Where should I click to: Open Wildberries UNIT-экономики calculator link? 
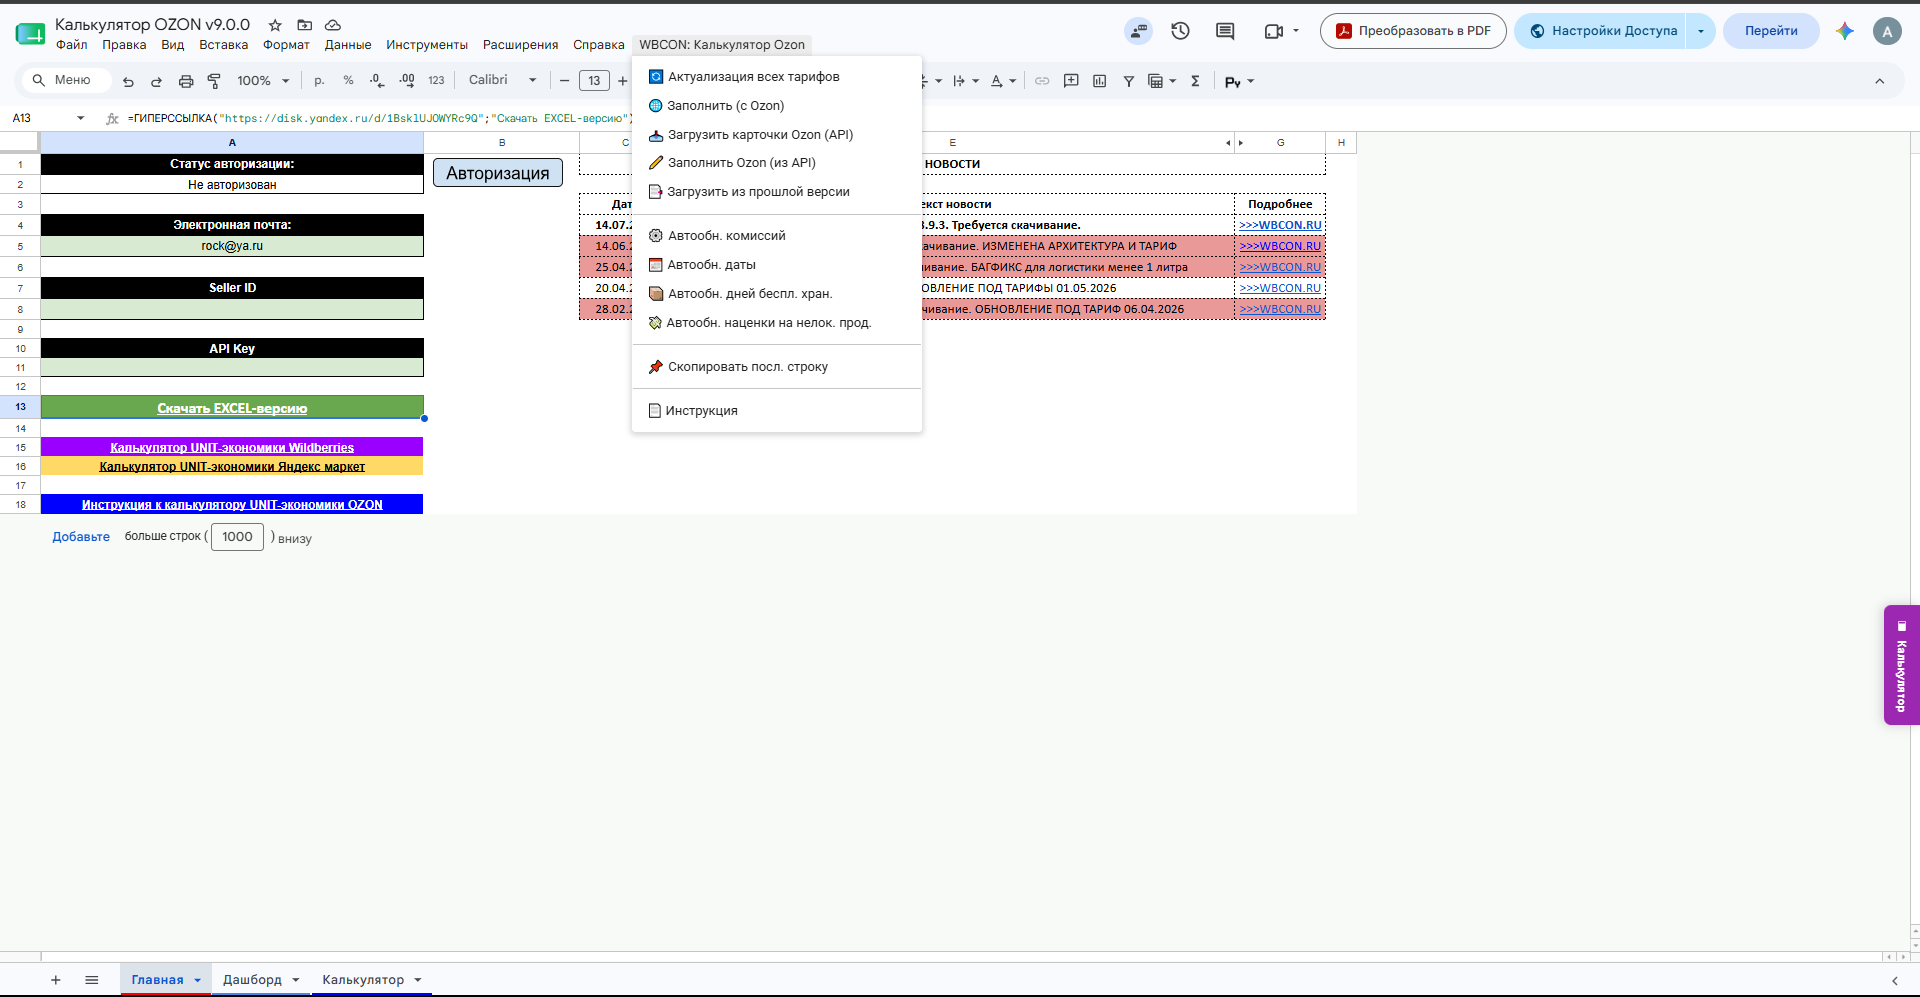click(232, 448)
